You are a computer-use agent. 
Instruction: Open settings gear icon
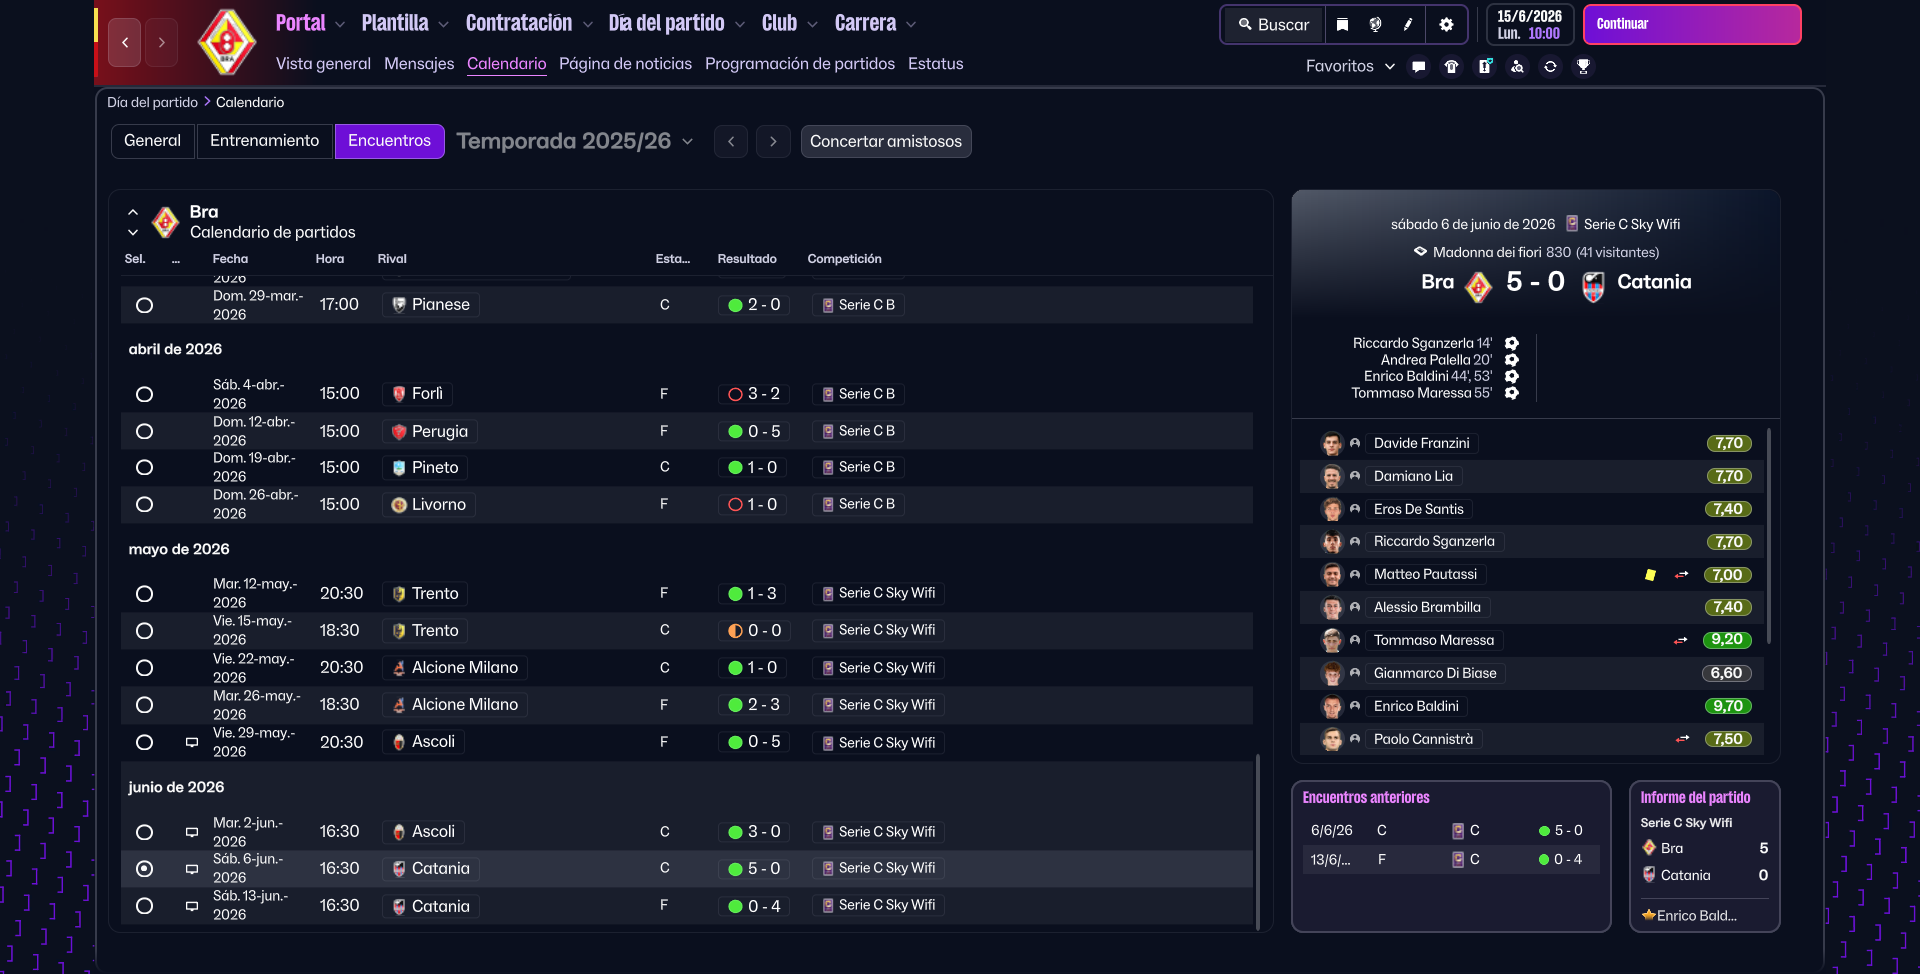pyautogui.click(x=1446, y=25)
